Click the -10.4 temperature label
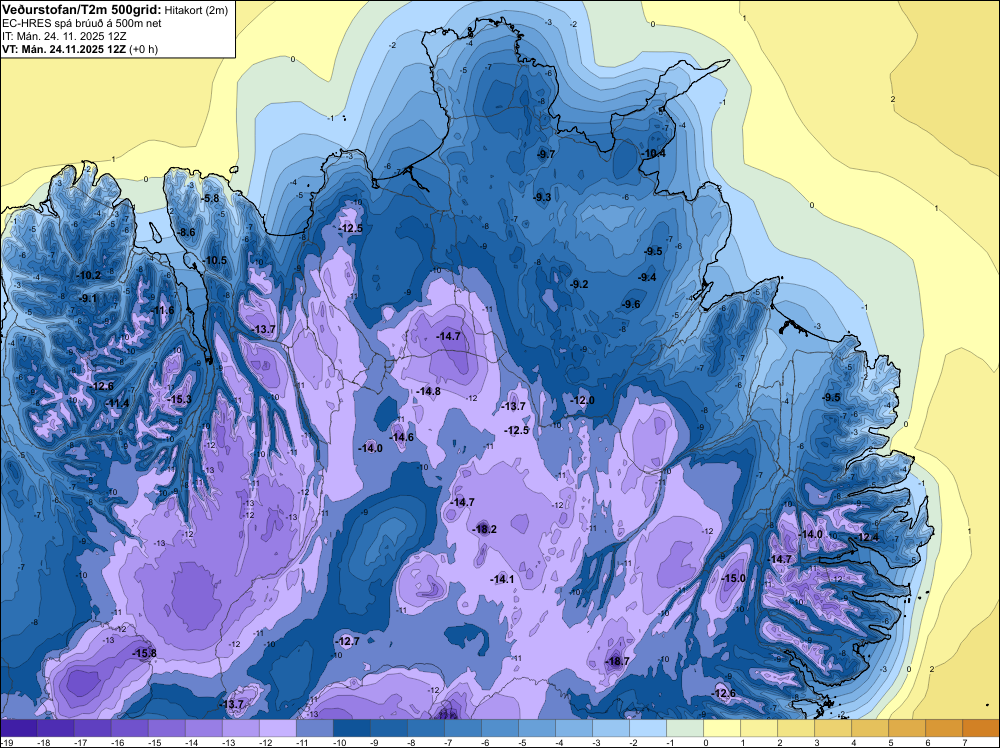Screen dimensions: 1000x748 click(653, 154)
